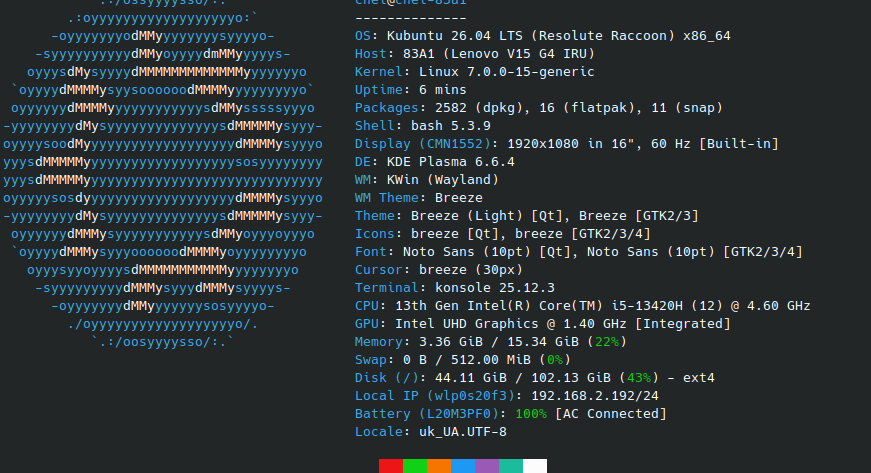Image resolution: width=871 pixels, height=473 pixels.
Task: Click the green color block
Action: tap(415, 466)
